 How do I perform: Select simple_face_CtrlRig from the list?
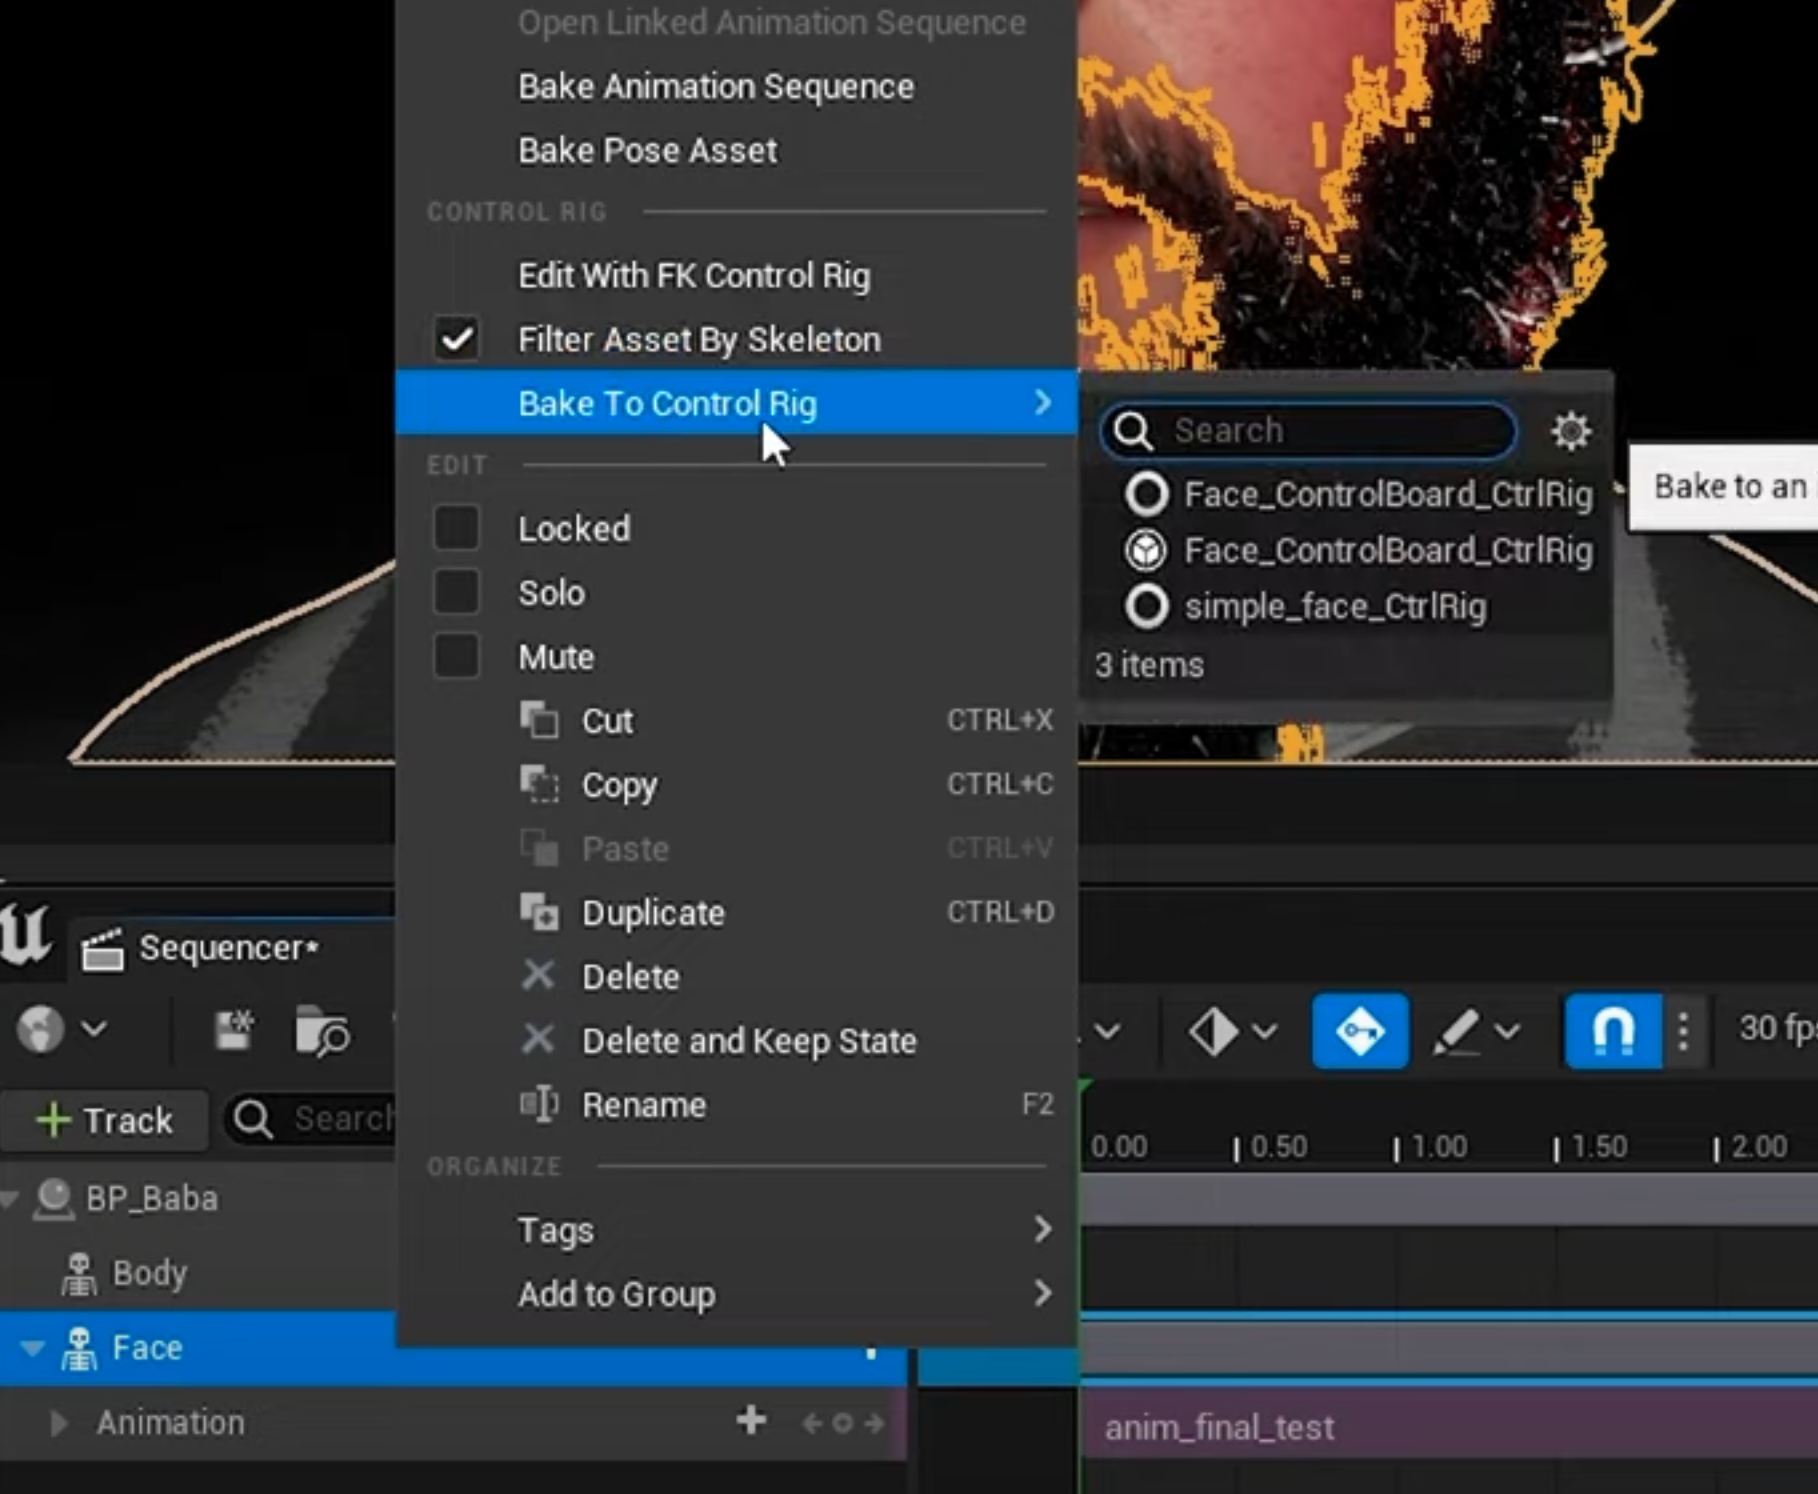1334,607
